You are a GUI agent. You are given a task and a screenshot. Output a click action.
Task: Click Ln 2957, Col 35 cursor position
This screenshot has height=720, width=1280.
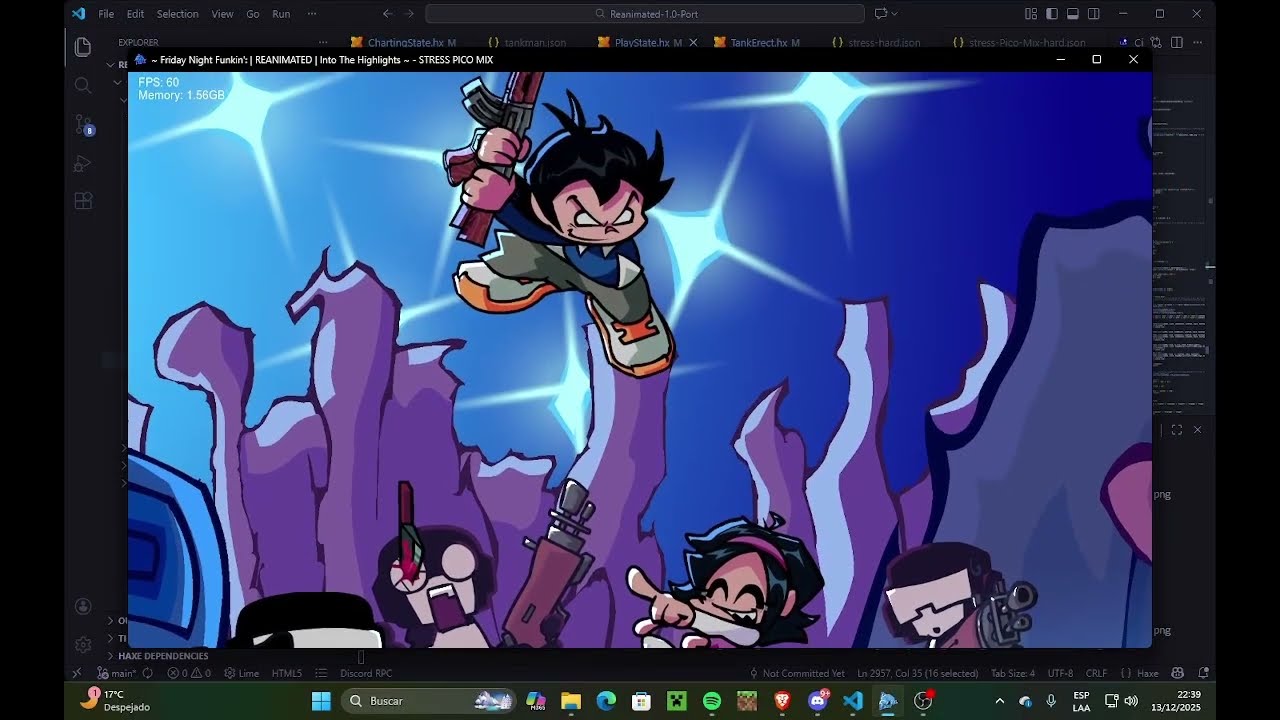coord(918,673)
